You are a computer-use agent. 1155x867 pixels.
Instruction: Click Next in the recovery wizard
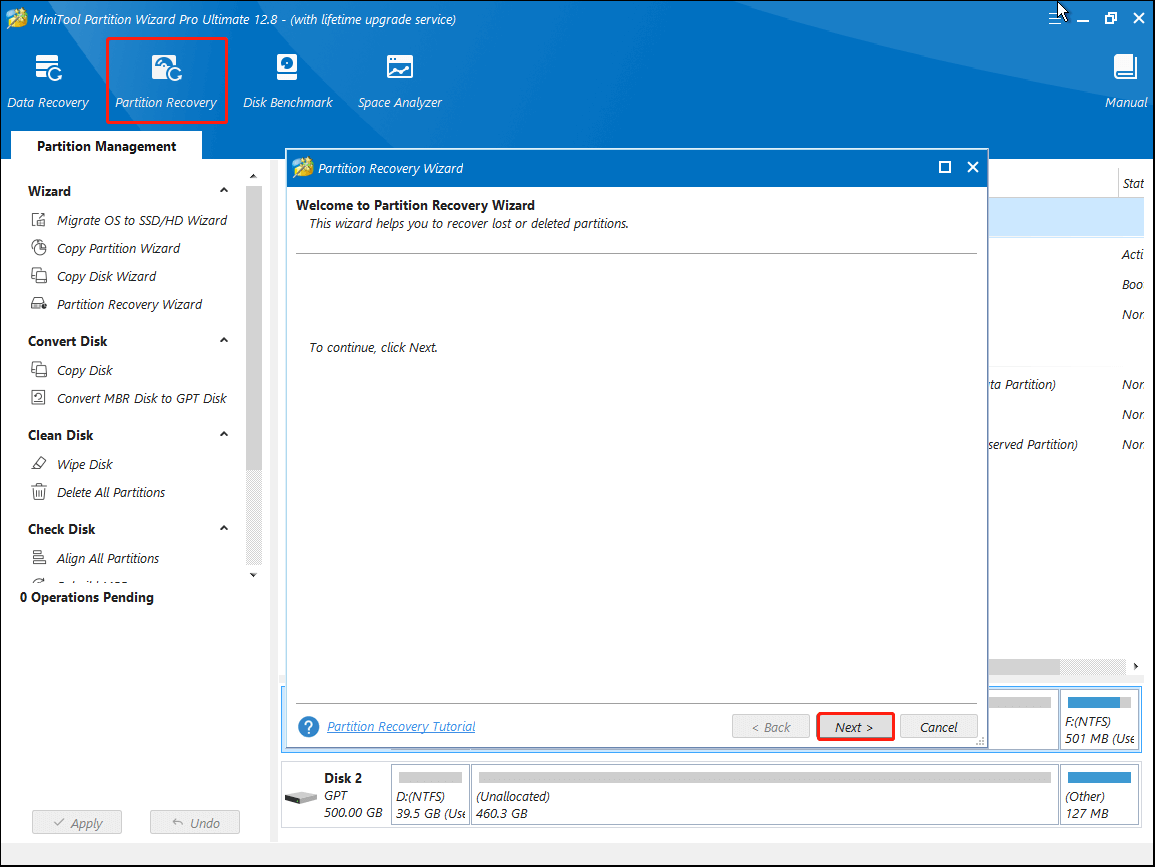click(x=855, y=727)
